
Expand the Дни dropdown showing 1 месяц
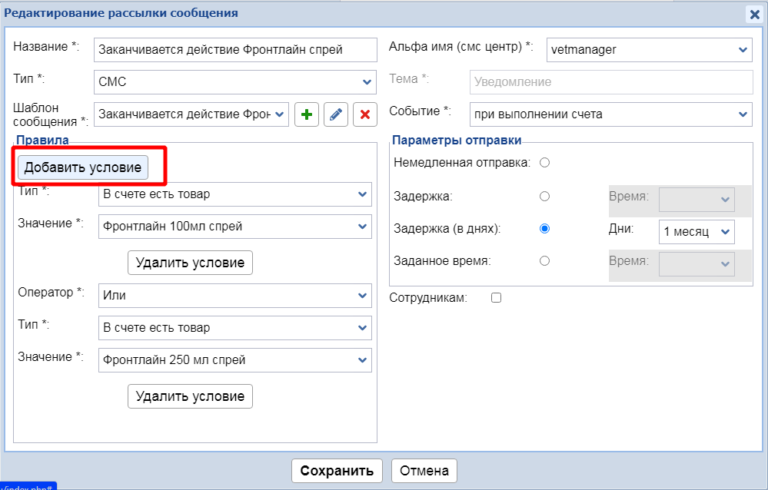pyautogui.click(x=697, y=231)
